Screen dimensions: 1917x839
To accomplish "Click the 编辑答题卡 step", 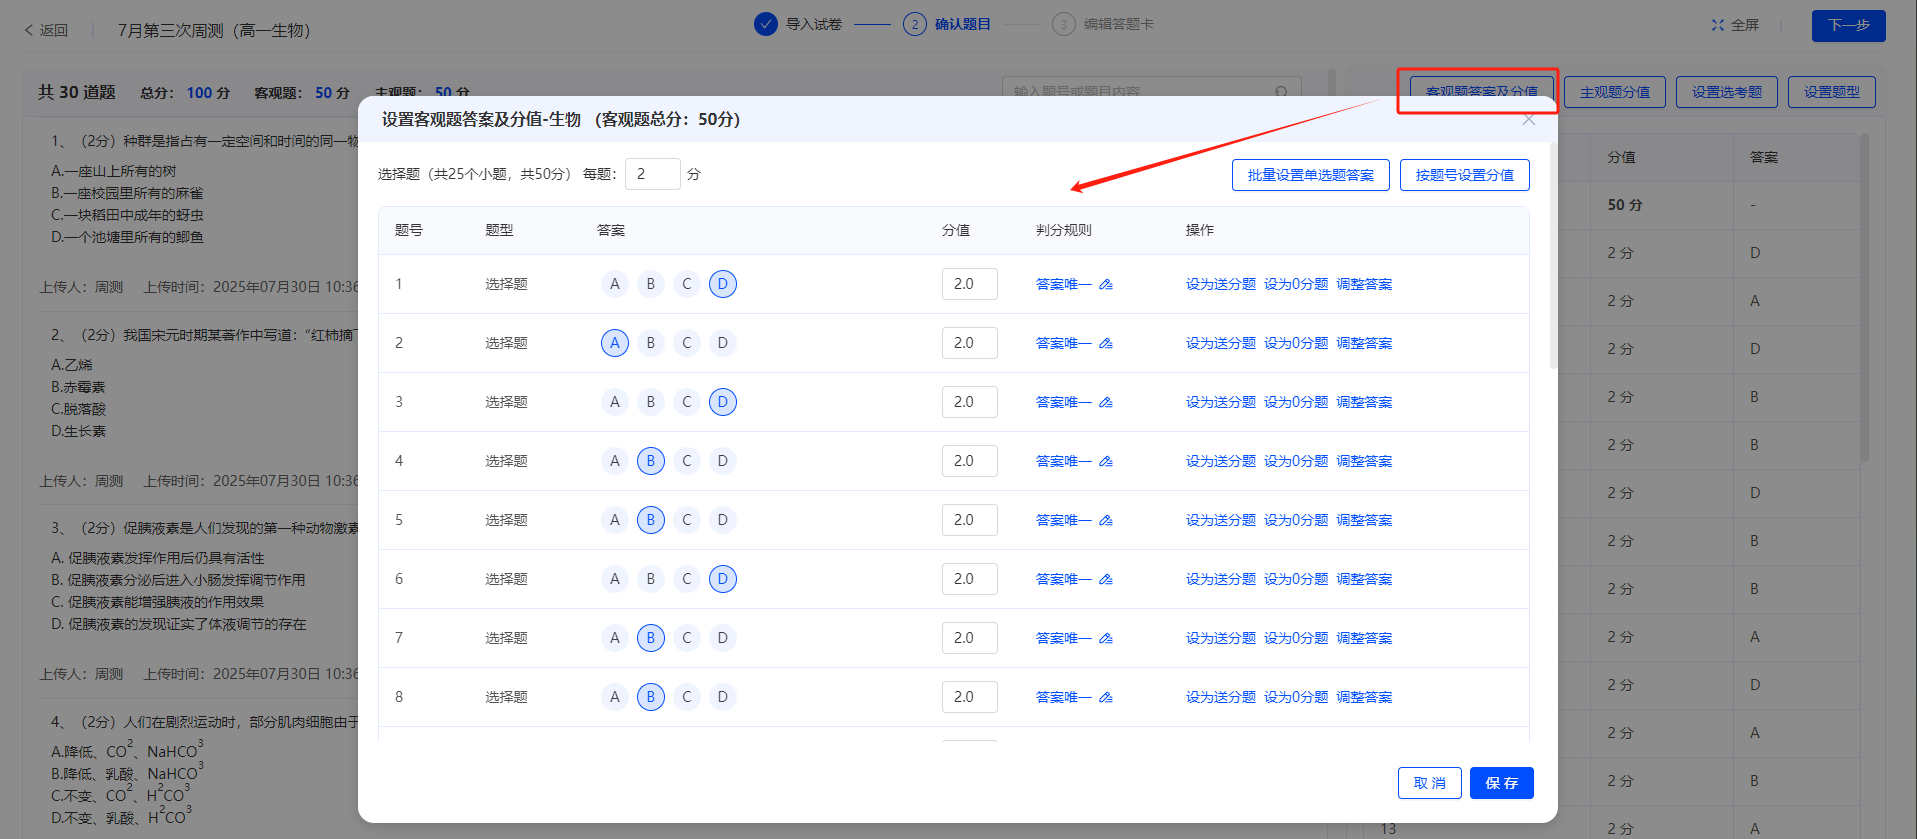I will click(x=1103, y=24).
